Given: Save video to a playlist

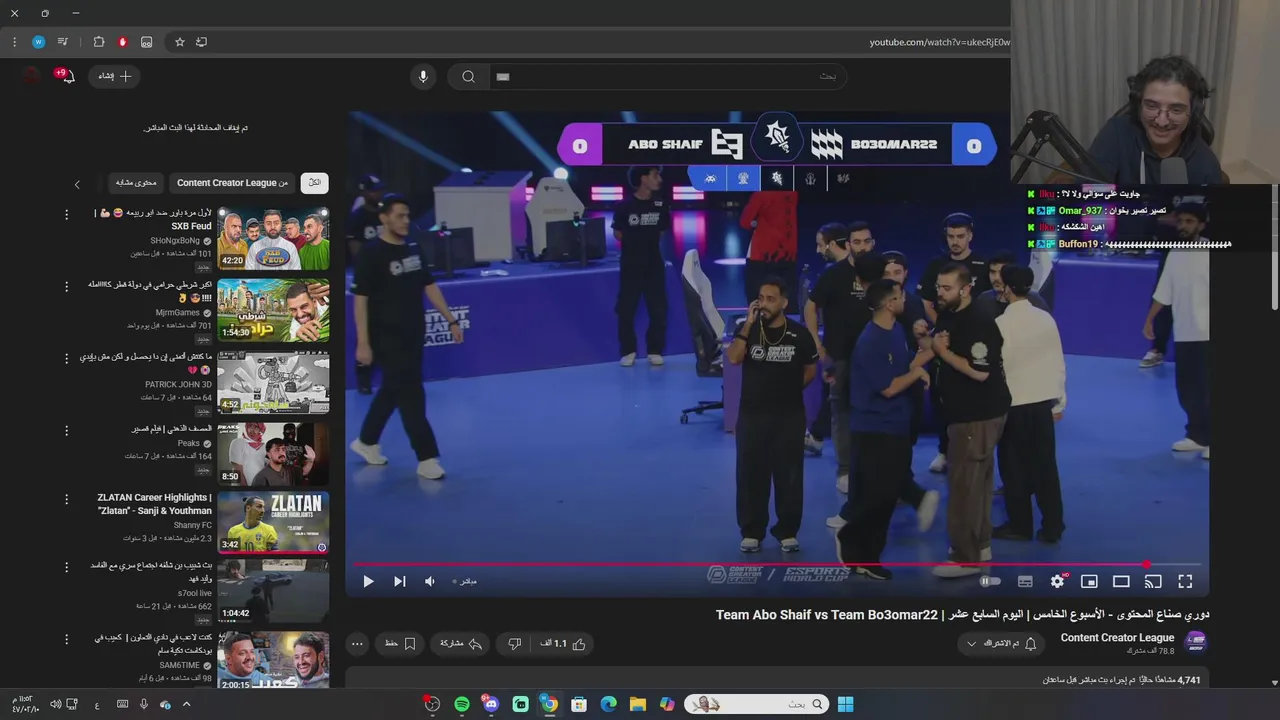Looking at the screenshot, I should point(400,644).
